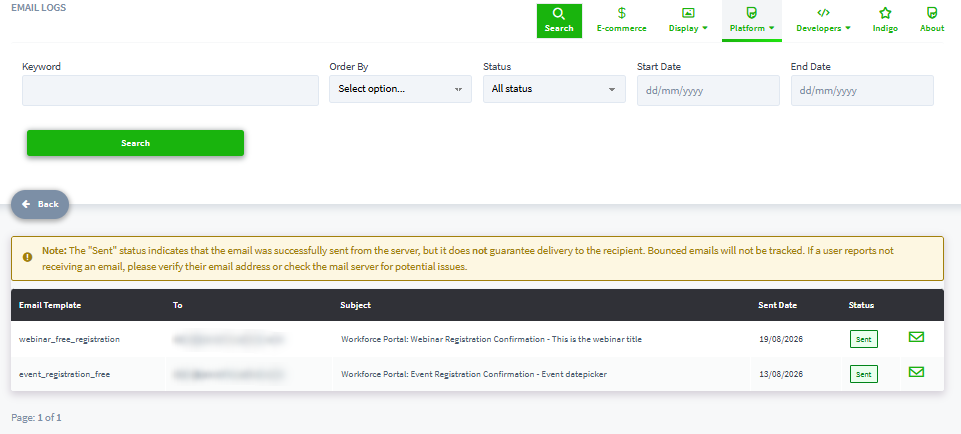Click the Sent badge in the first row
The image size is (961, 434).
pyautogui.click(x=864, y=339)
